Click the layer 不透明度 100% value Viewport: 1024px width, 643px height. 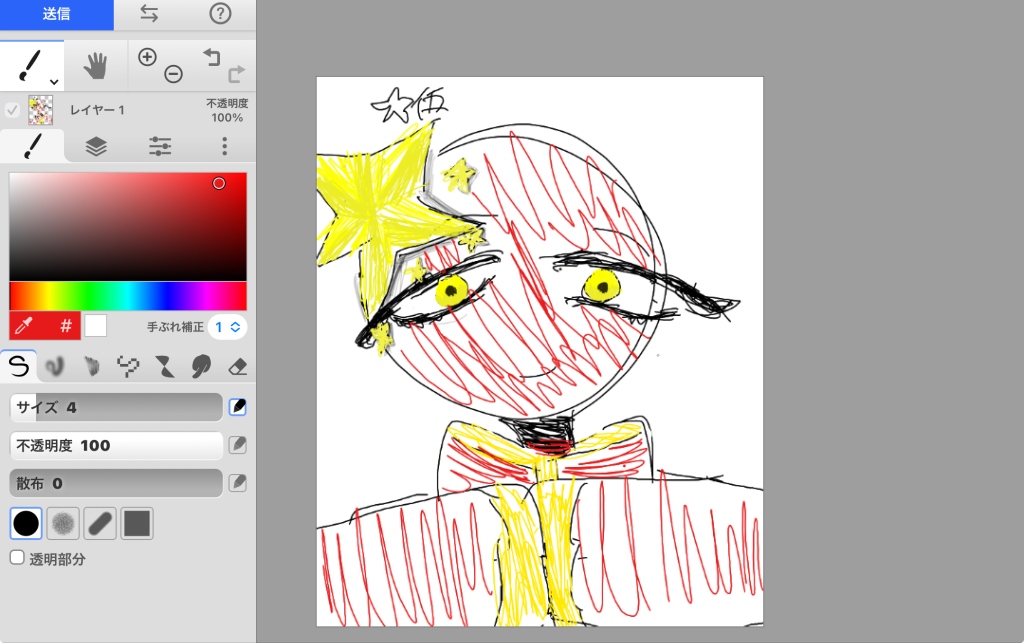pos(227,110)
